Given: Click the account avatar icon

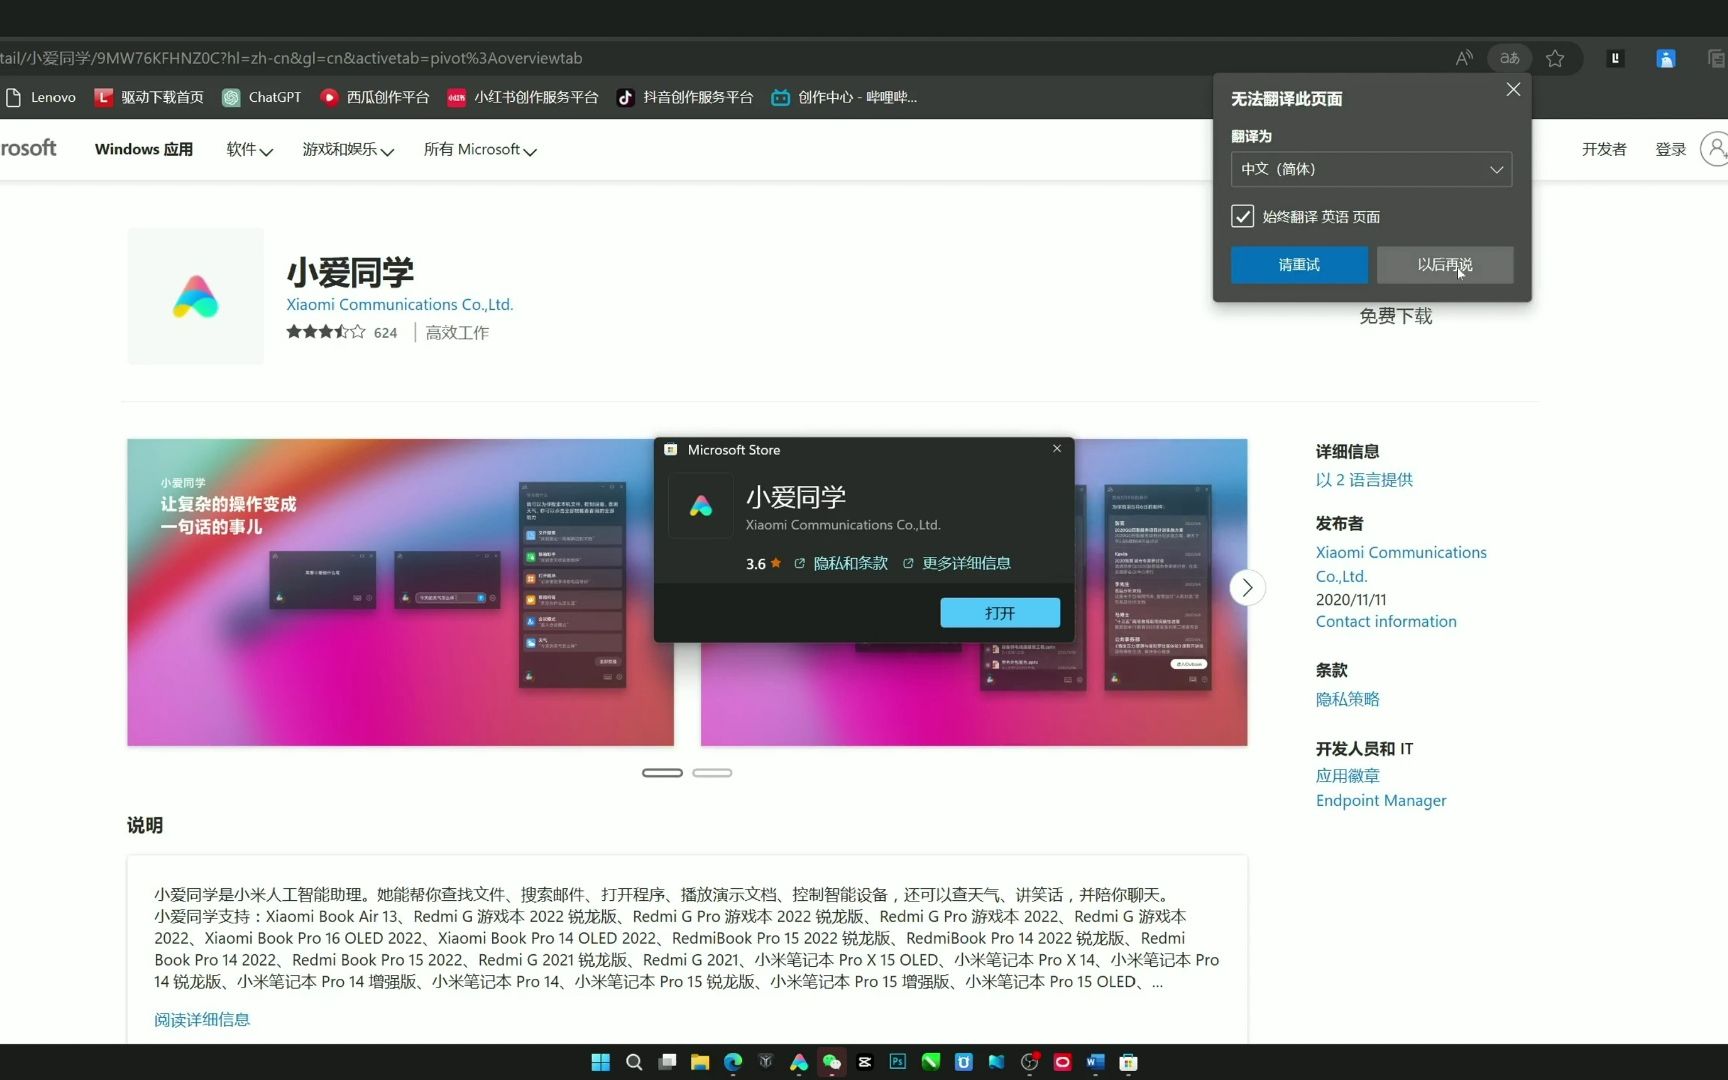Looking at the screenshot, I should click(x=1715, y=149).
